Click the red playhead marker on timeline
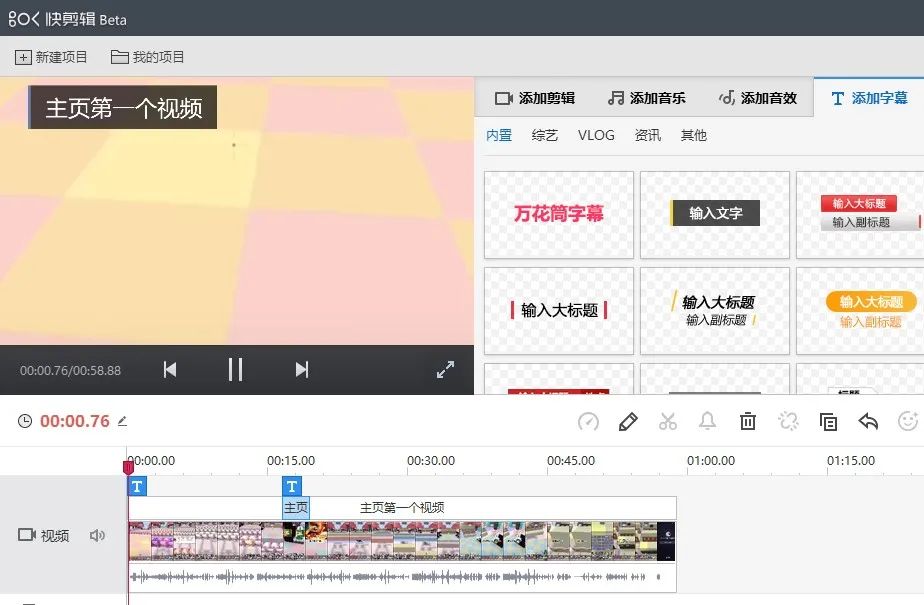 coord(128,467)
